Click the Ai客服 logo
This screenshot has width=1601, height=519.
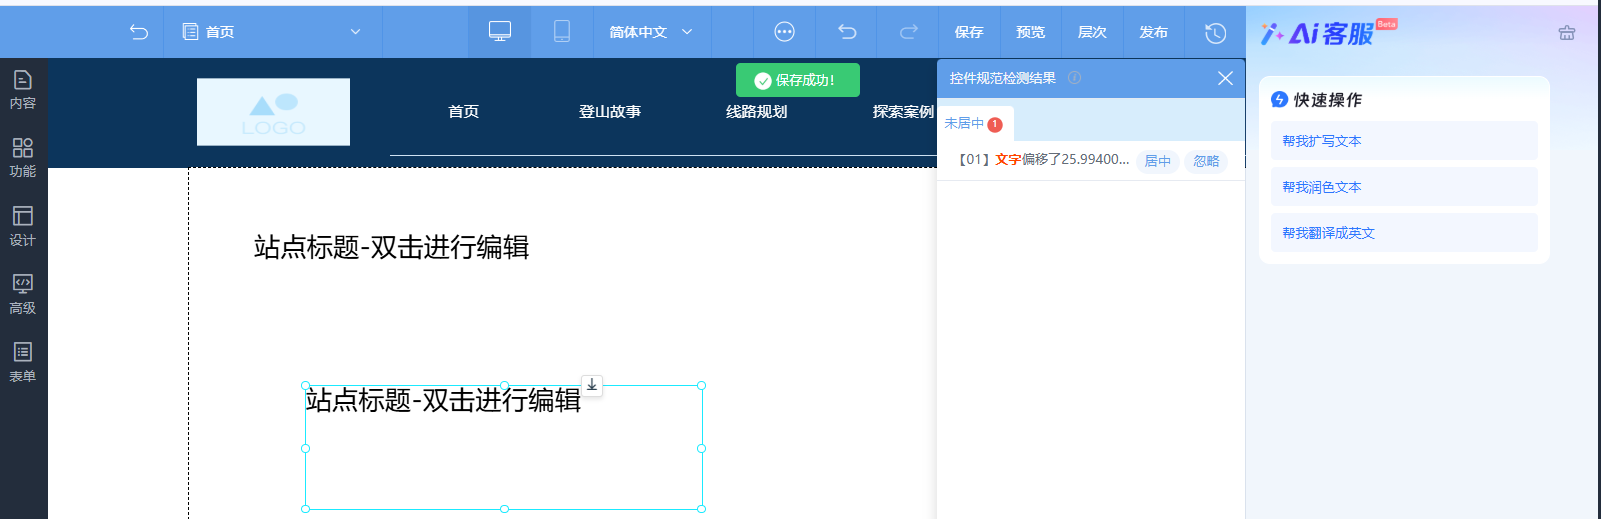pos(1328,33)
